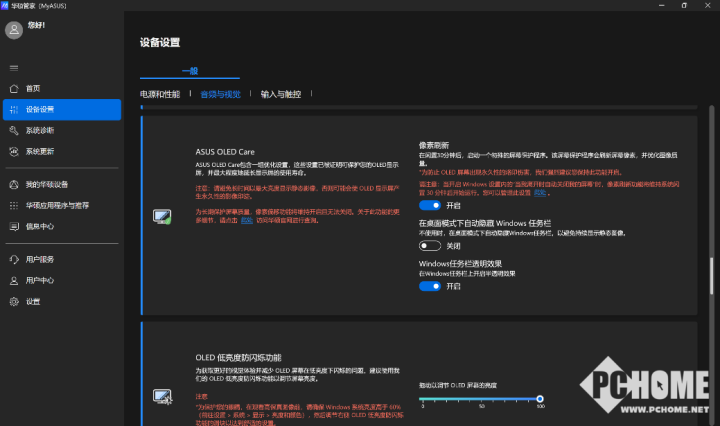Click the 信息中心 message icon
Viewport: 720px width, 426px height.
14,226
